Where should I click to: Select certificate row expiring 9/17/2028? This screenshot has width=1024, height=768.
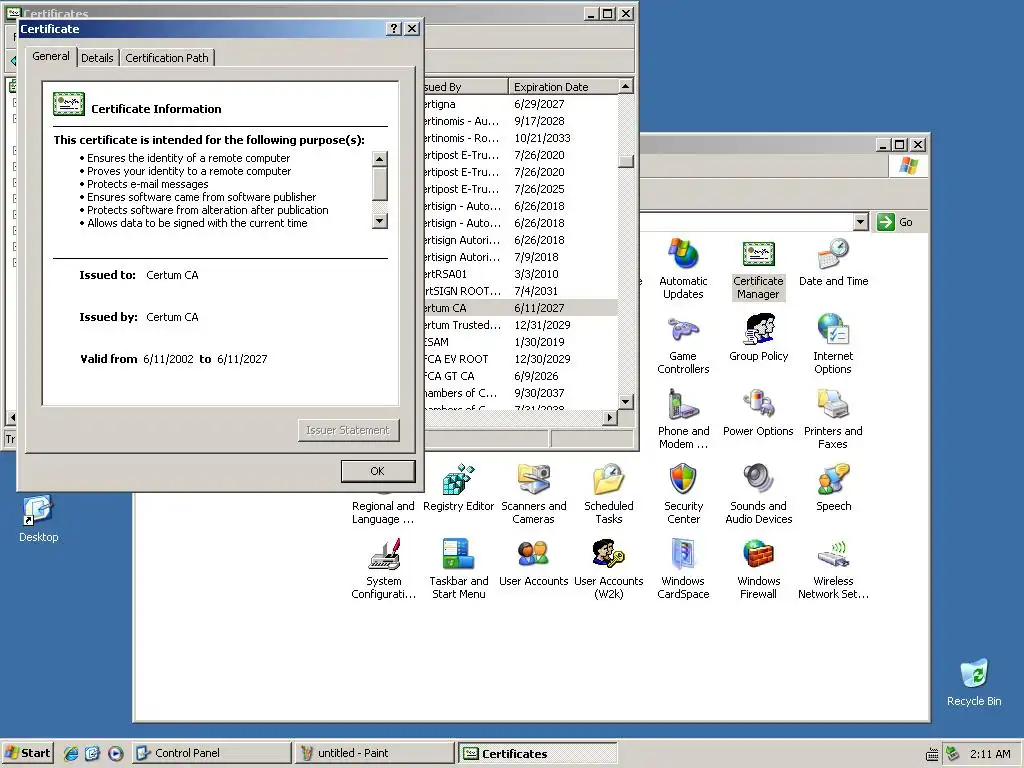[520, 121]
